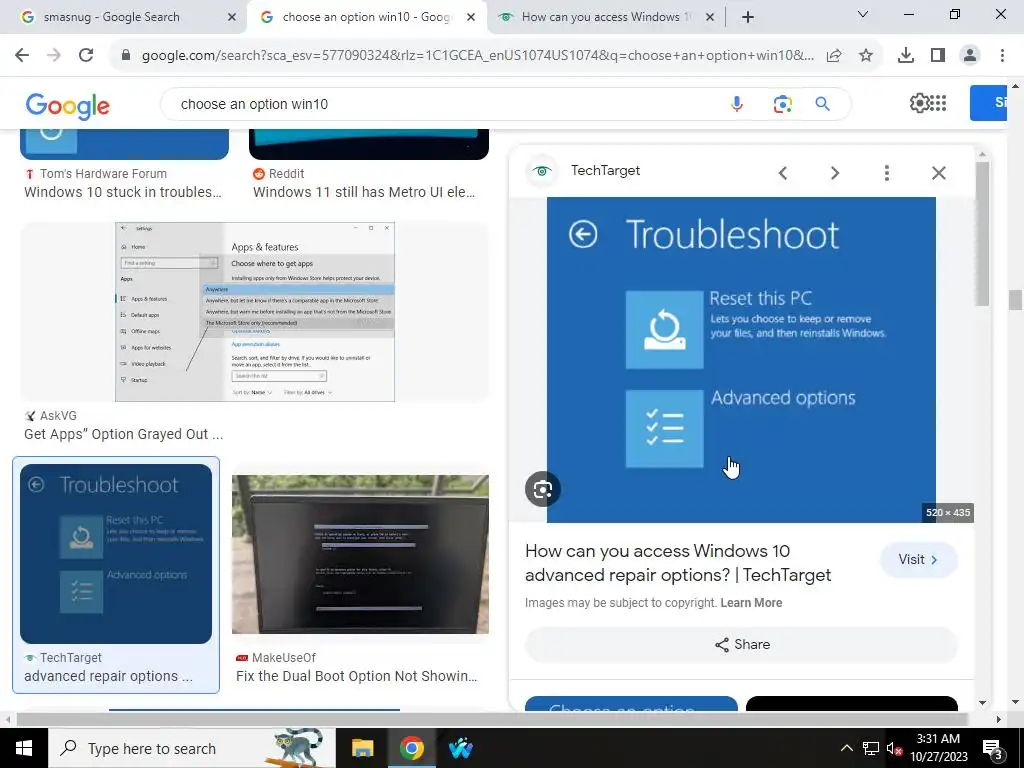Click the muted volume tray icon
The height and width of the screenshot is (768, 1024).
pos(894,748)
